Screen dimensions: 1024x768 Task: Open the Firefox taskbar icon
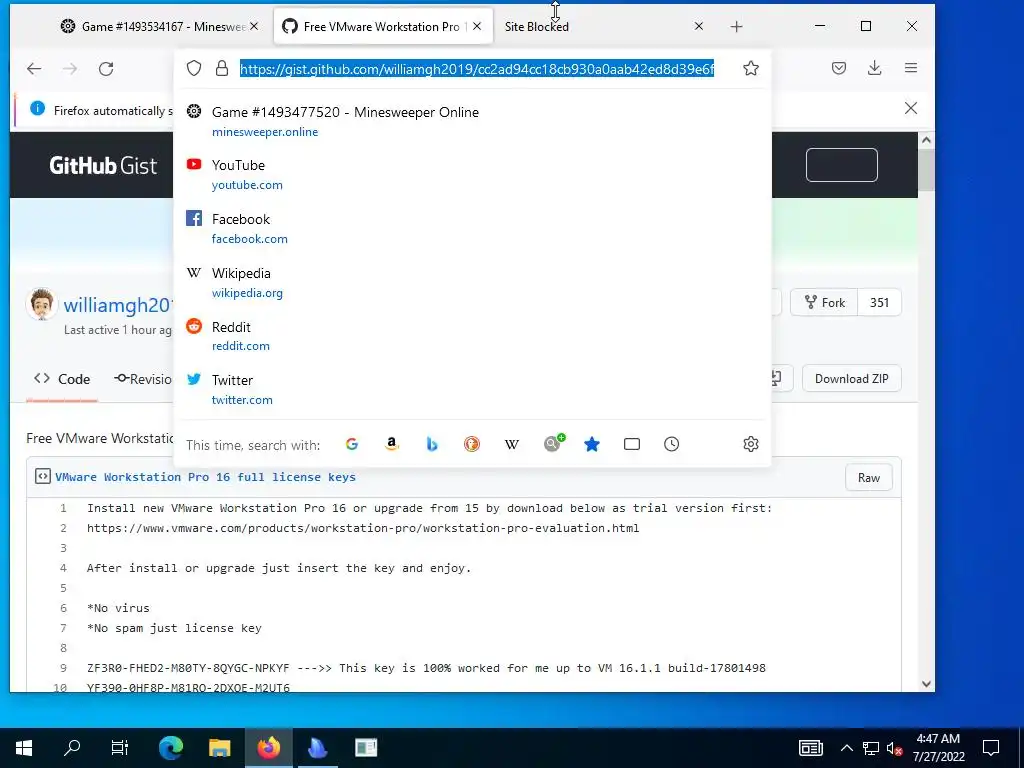pos(268,747)
